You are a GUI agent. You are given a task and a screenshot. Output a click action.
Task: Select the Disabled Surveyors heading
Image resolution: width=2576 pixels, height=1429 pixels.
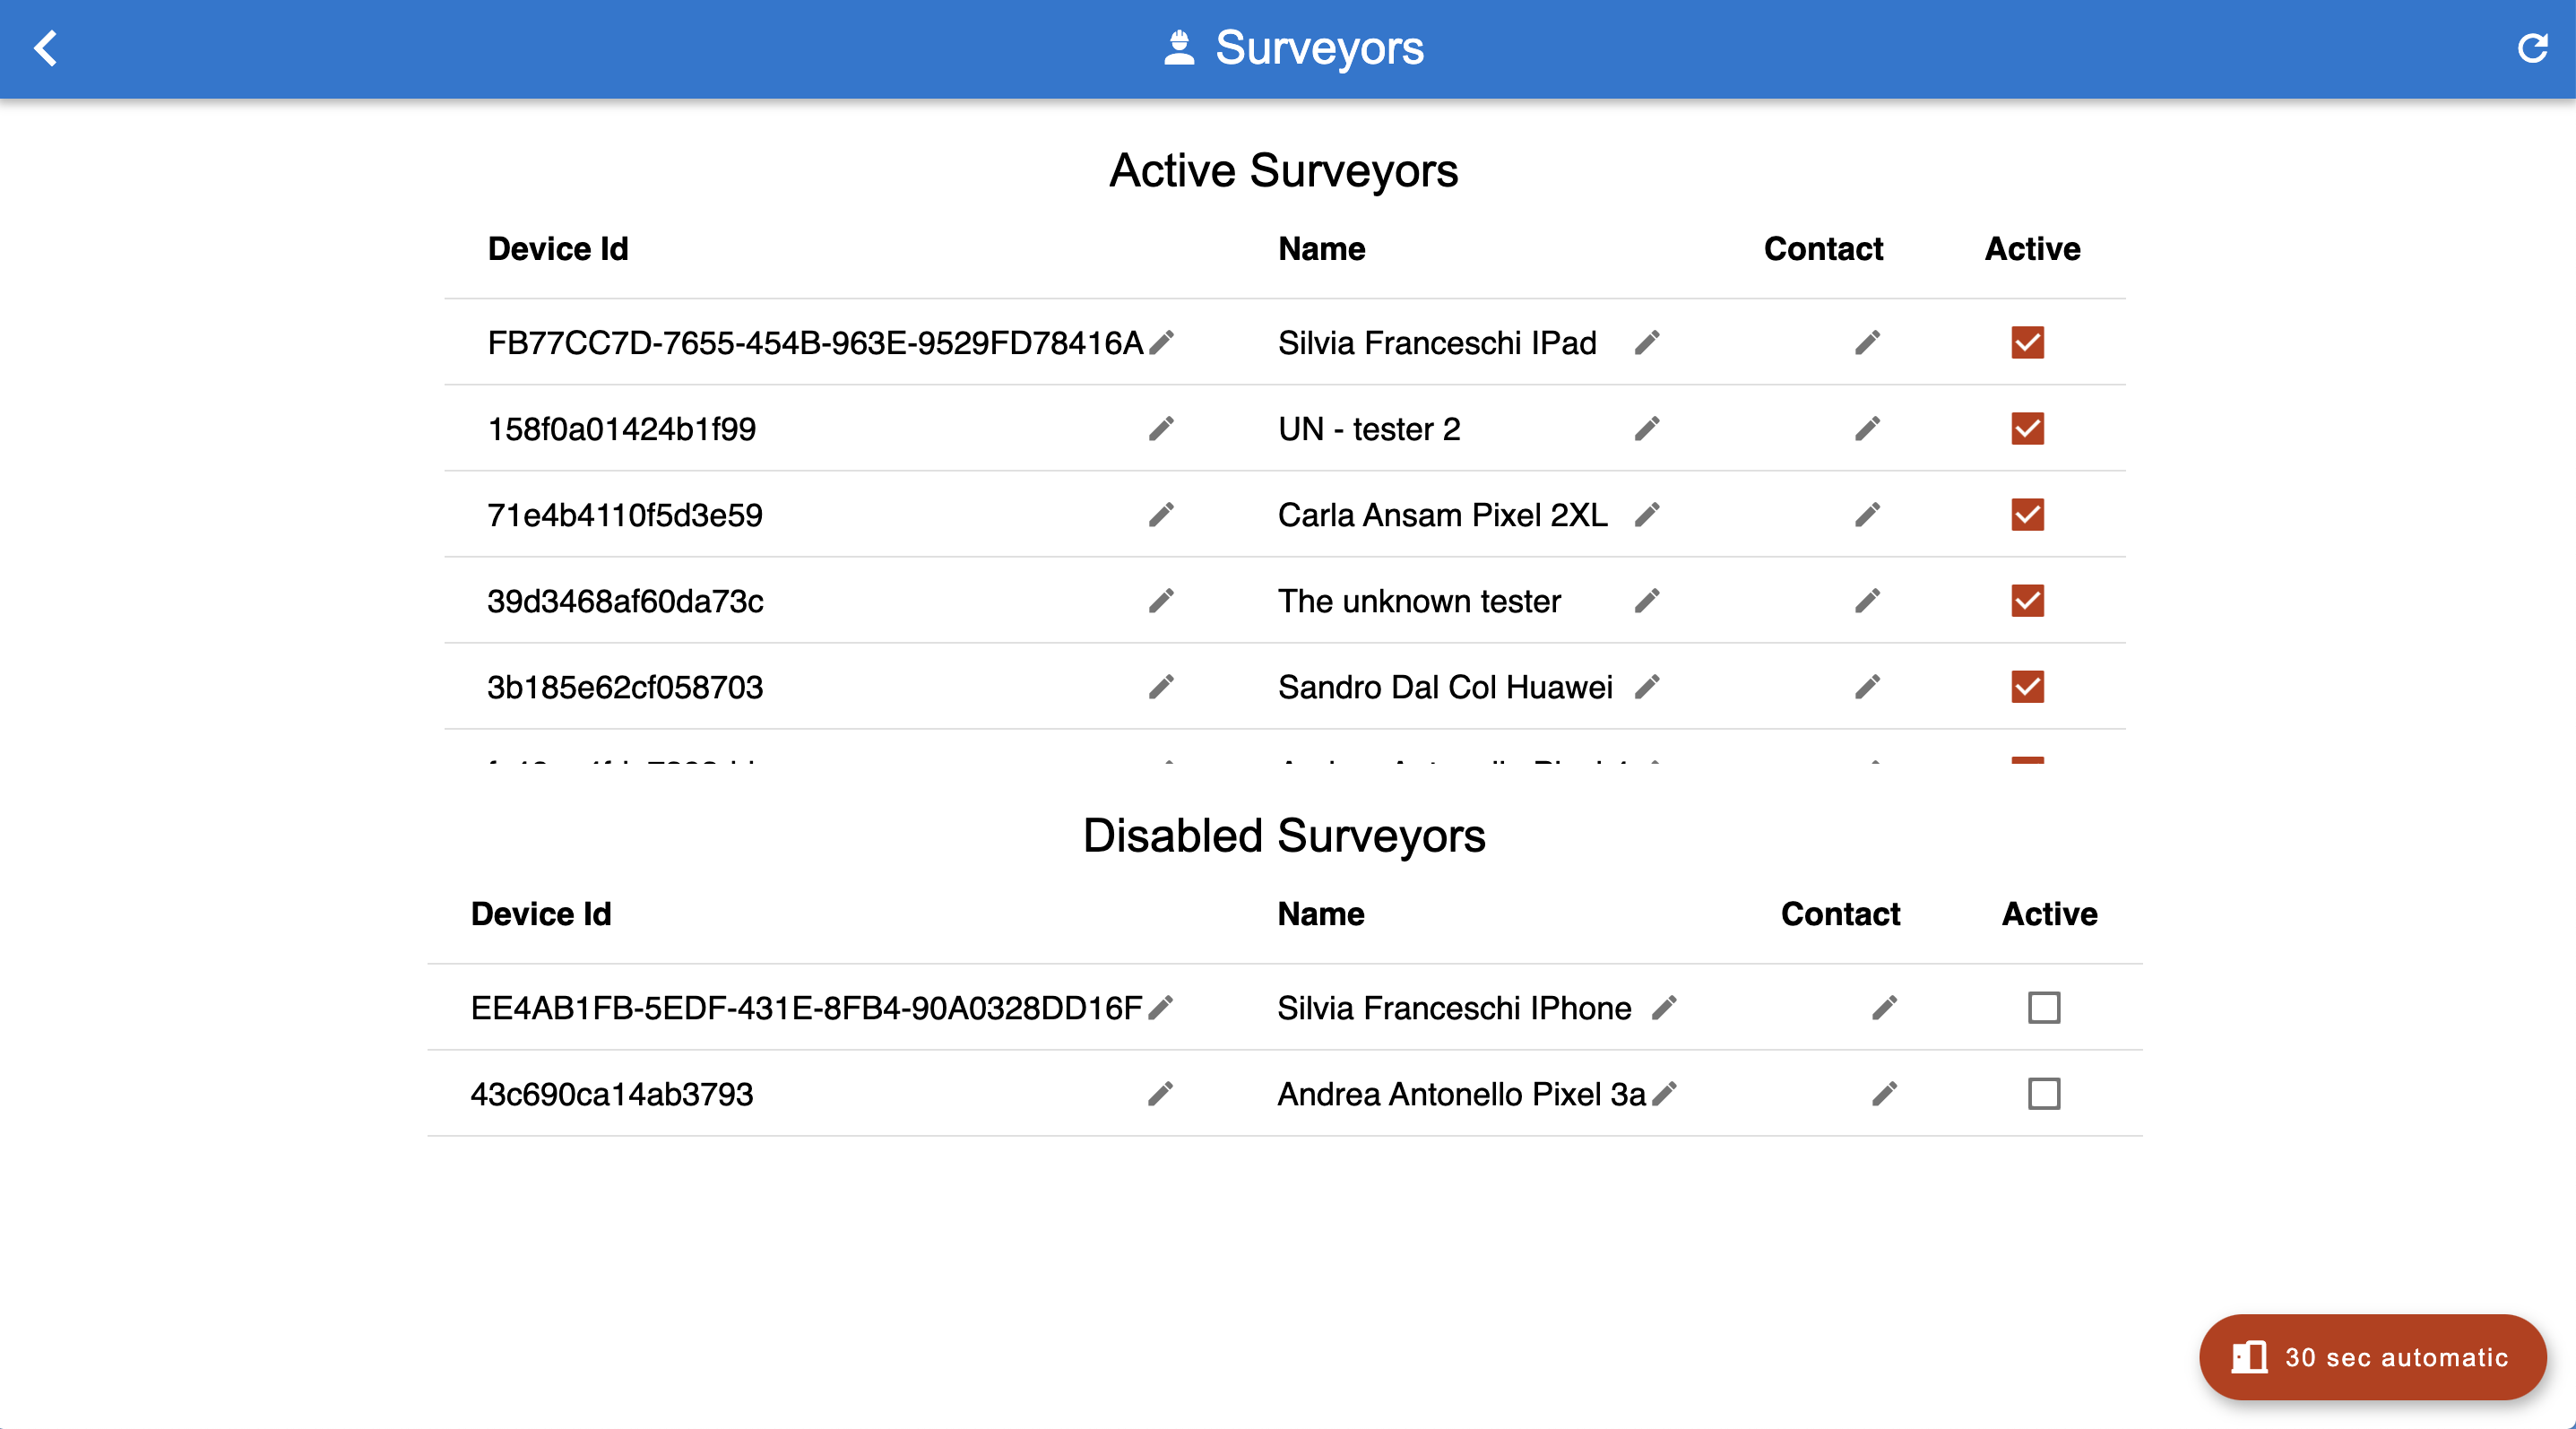(x=1284, y=836)
